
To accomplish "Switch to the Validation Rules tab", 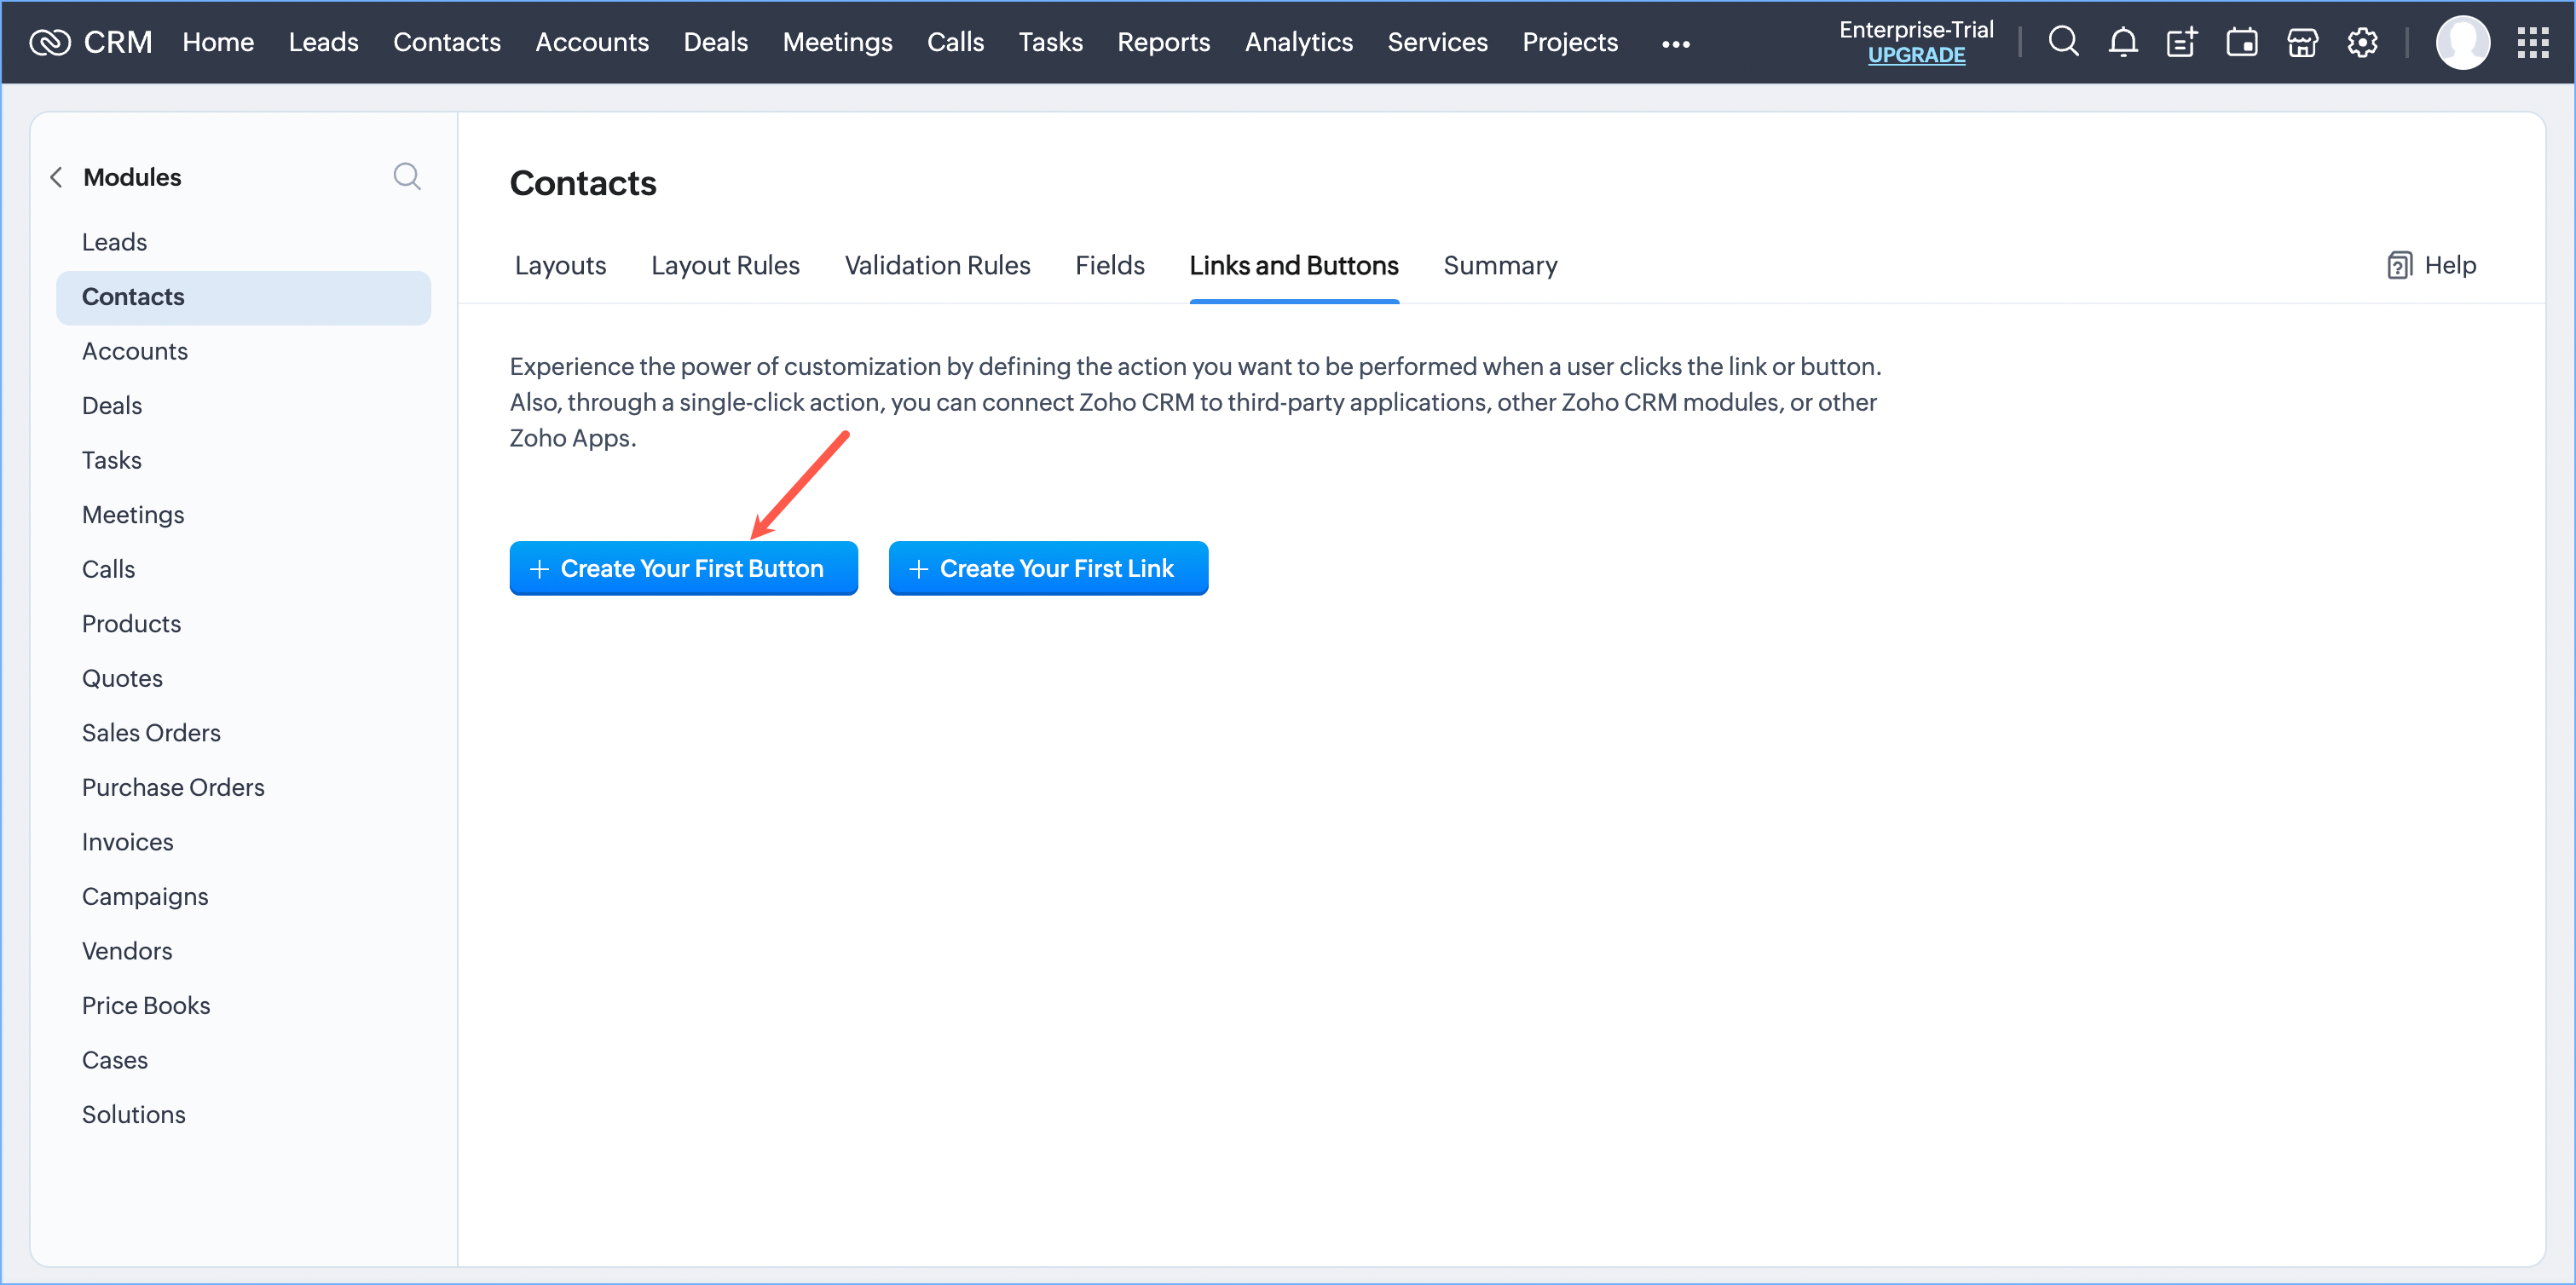I will pos(937,265).
